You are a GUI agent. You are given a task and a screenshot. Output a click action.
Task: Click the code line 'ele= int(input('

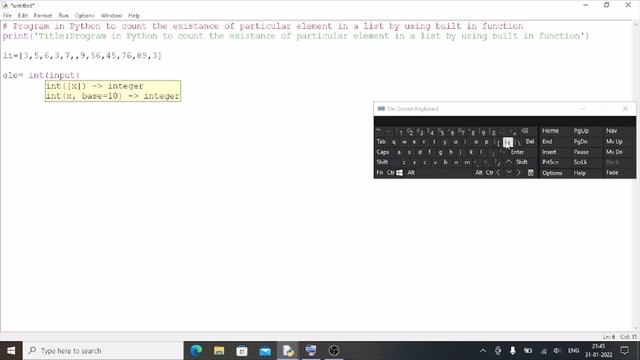click(x=41, y=75)
